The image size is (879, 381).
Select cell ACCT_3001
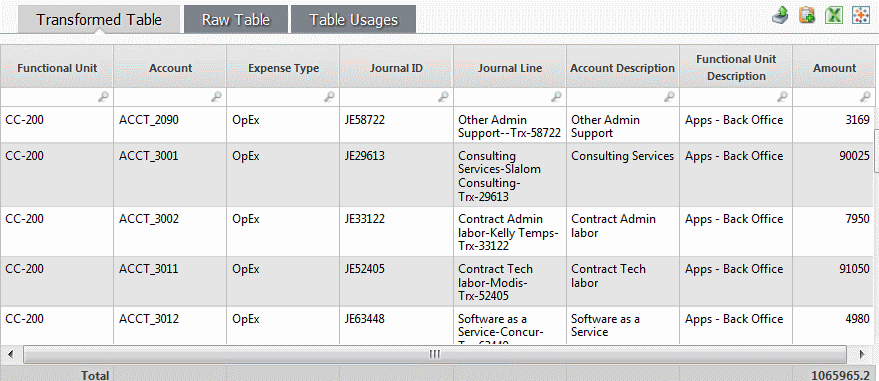pyautogui.click(x=170, y=174)
